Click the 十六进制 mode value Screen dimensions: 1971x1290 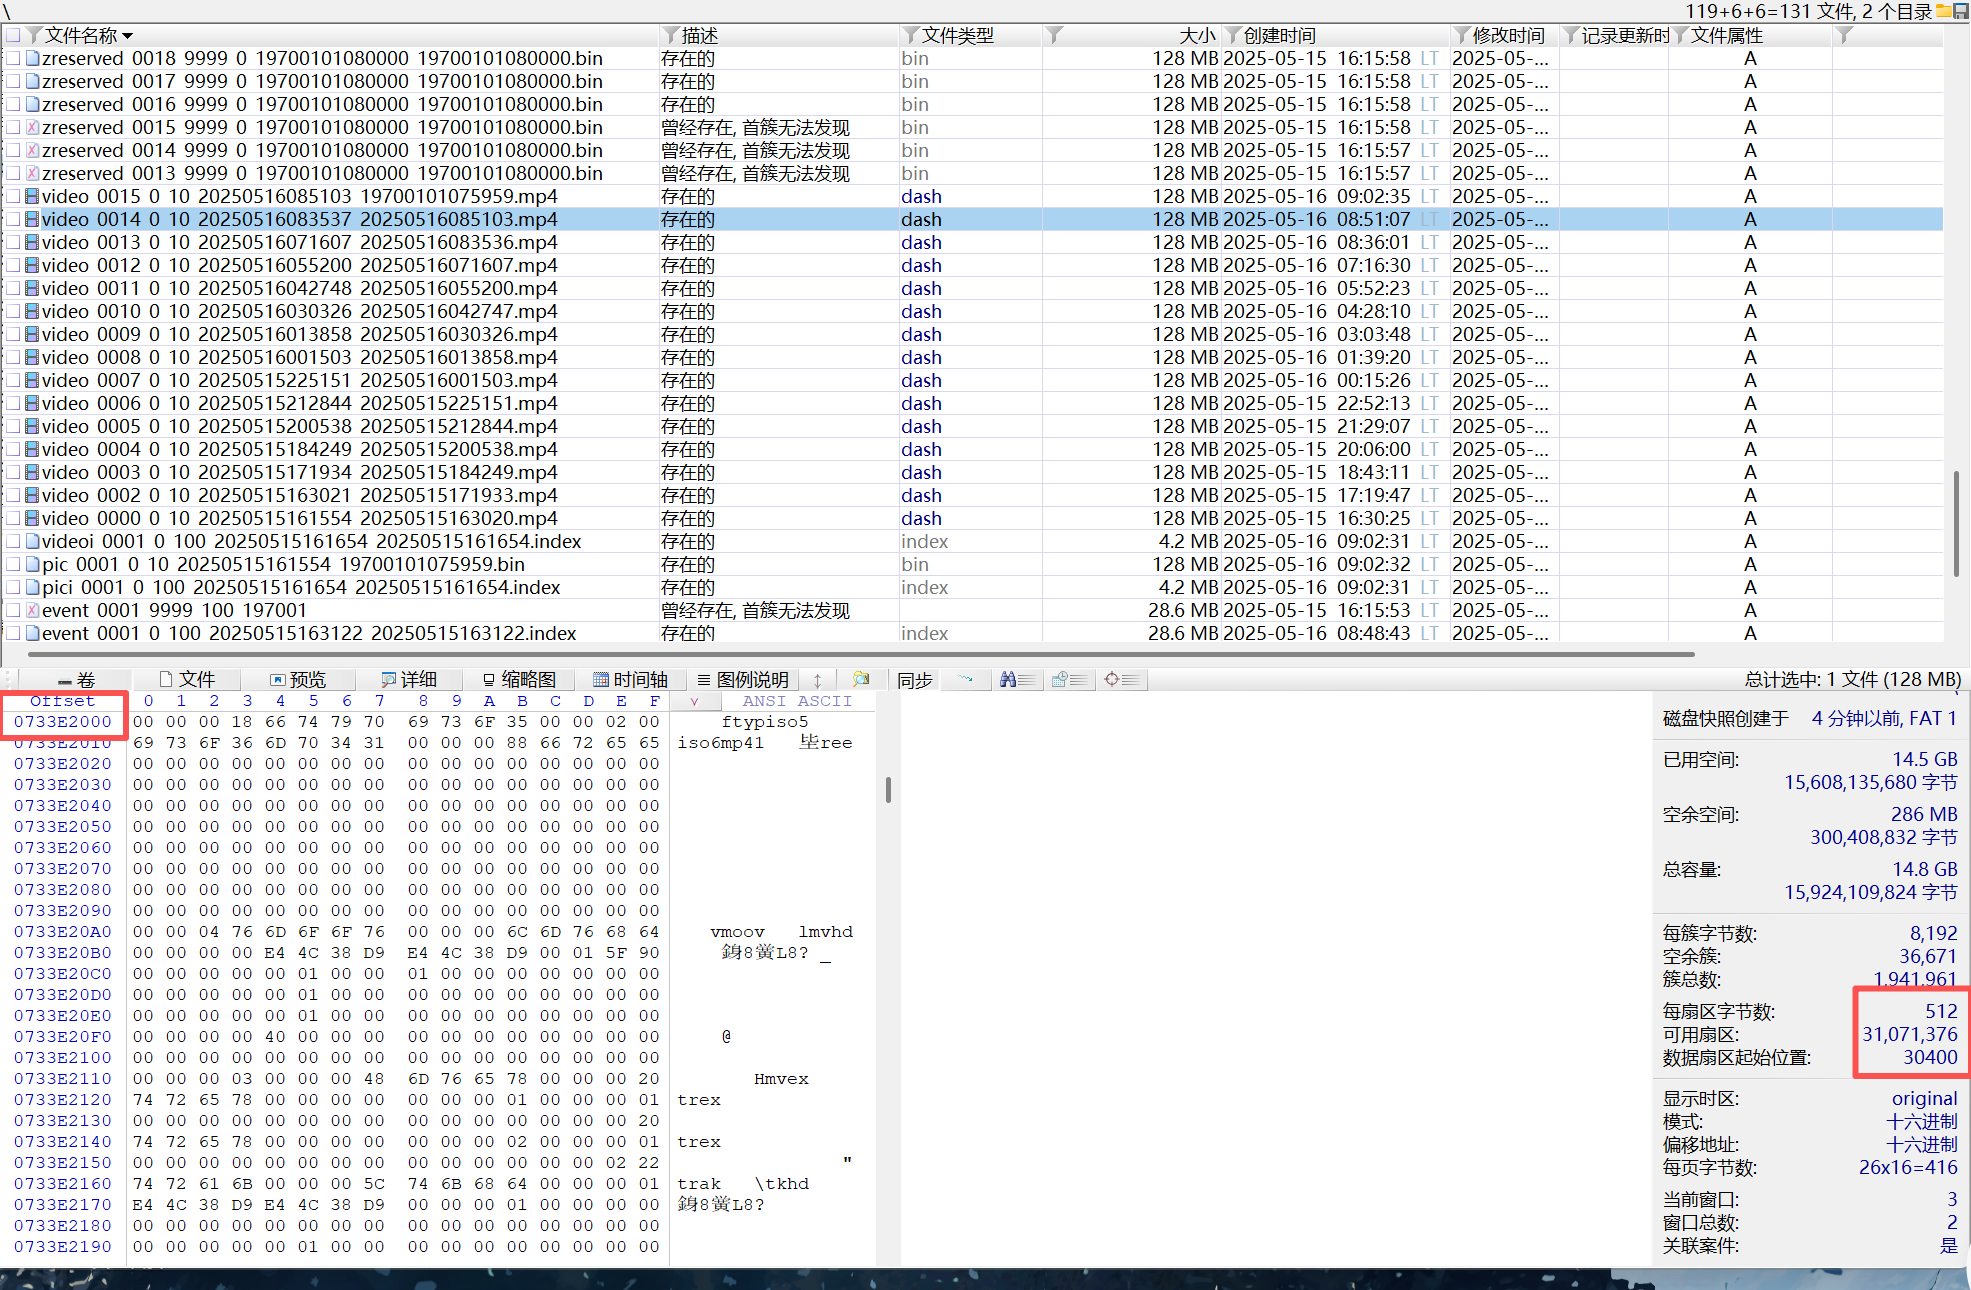pos(1921,1122)
